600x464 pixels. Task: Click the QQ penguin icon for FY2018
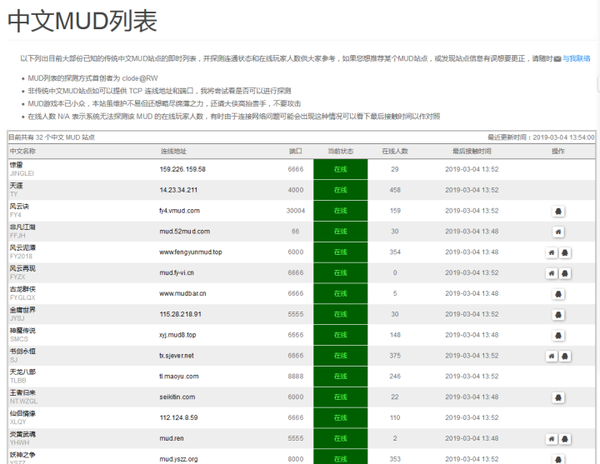click(x=565, y=252)
